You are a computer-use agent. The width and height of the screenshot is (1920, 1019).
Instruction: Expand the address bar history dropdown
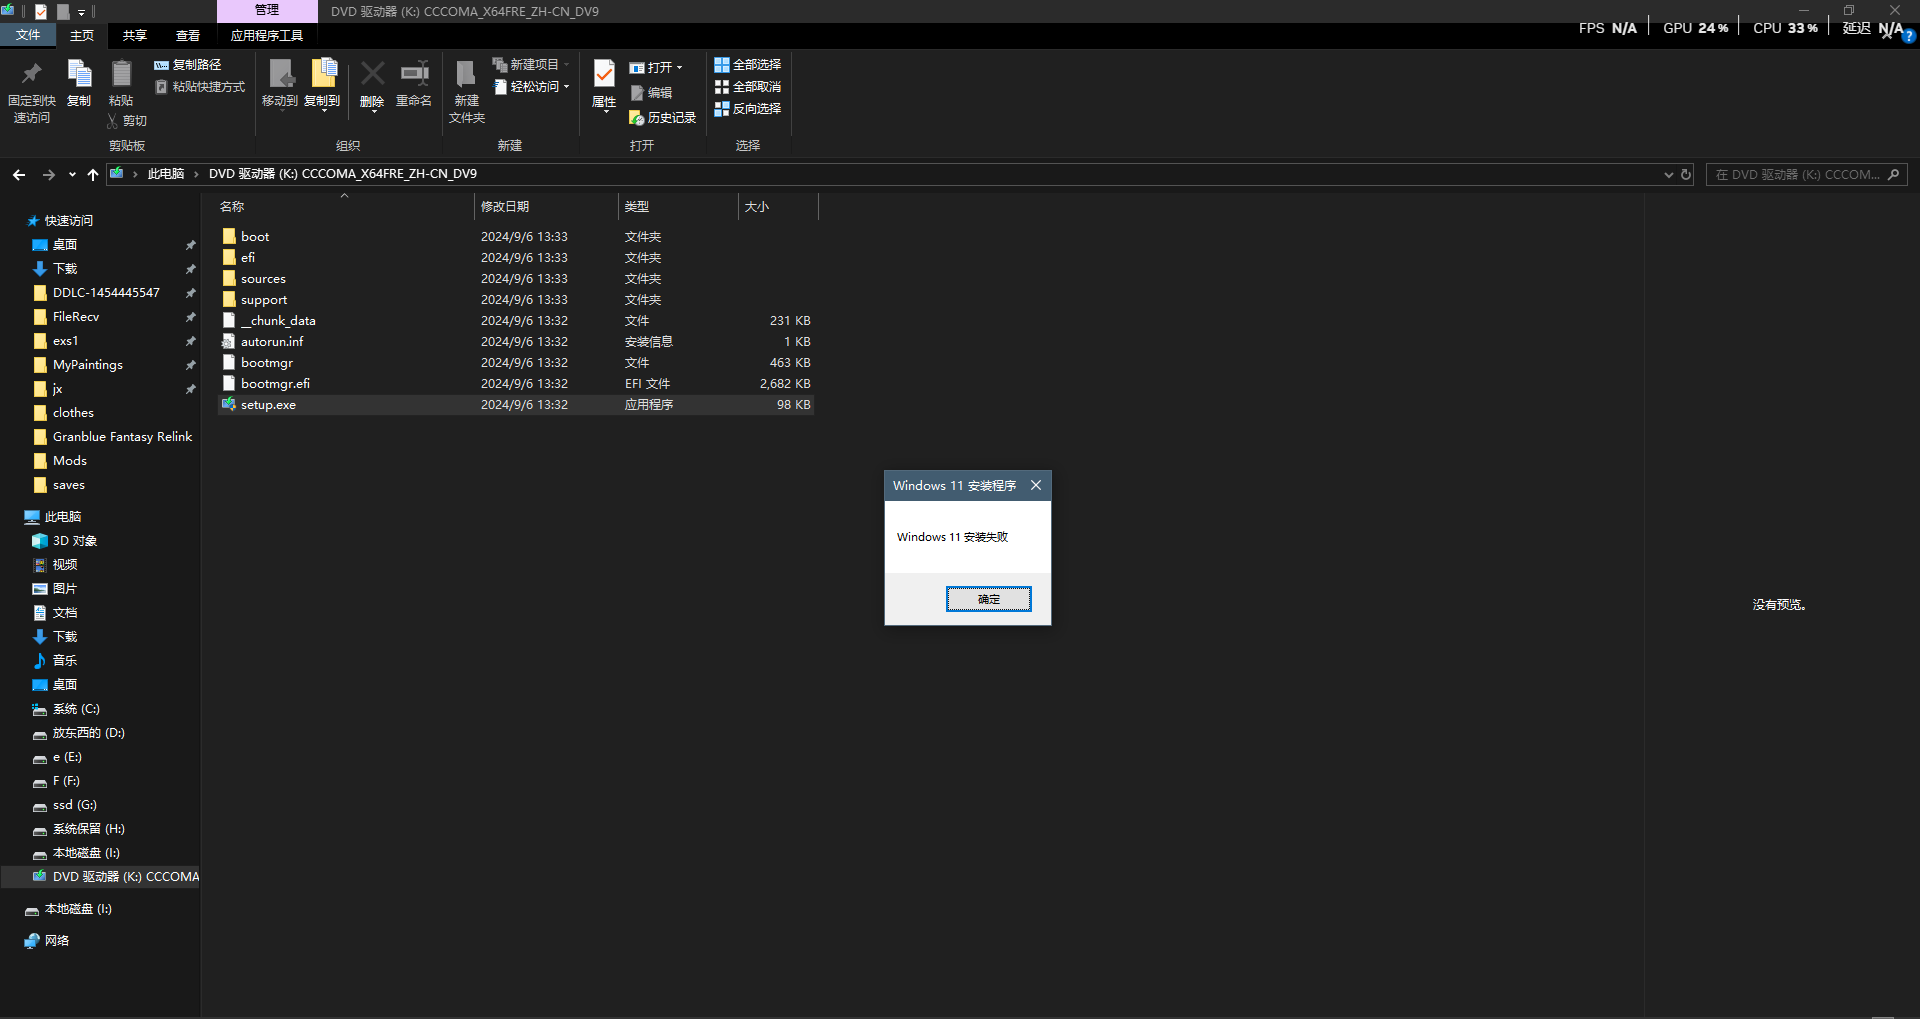tap(1668, 174)
